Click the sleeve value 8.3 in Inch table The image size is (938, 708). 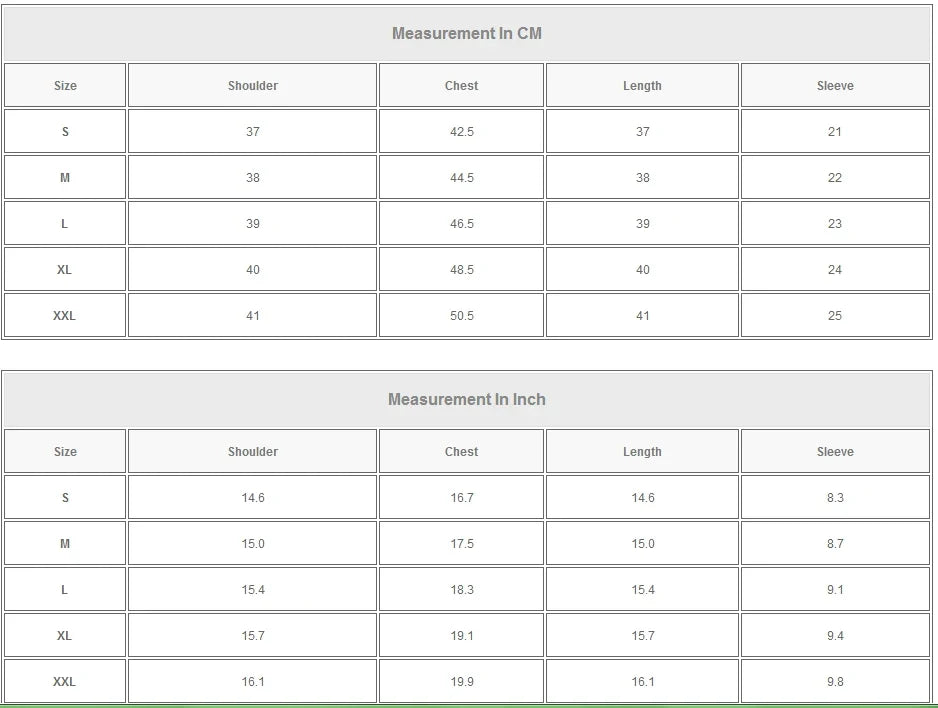click(x=835, y=498)
